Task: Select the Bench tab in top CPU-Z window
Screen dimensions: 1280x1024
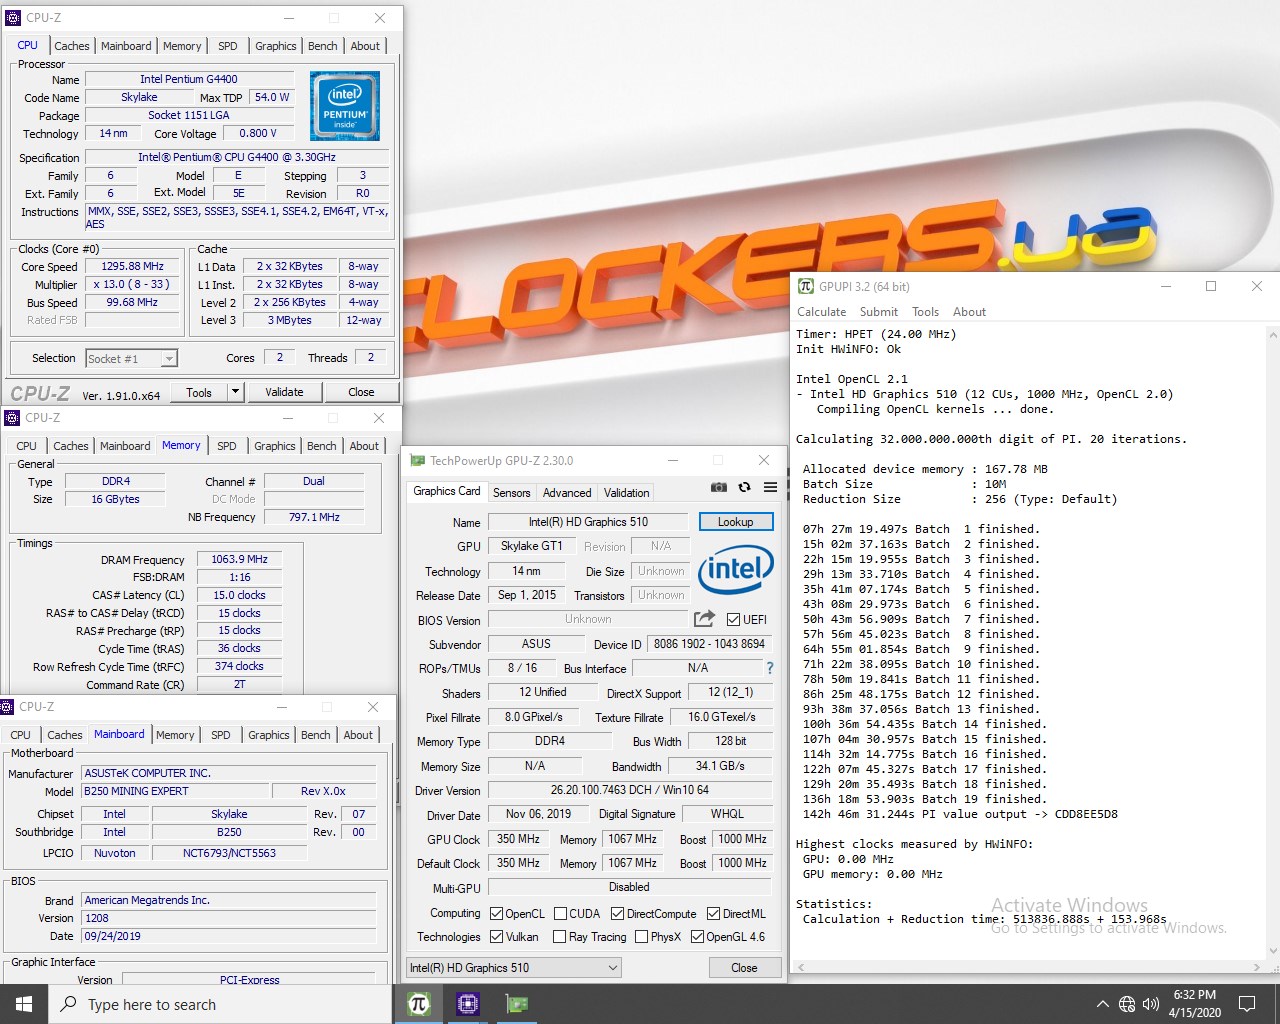Action: [x=322, y=46]
